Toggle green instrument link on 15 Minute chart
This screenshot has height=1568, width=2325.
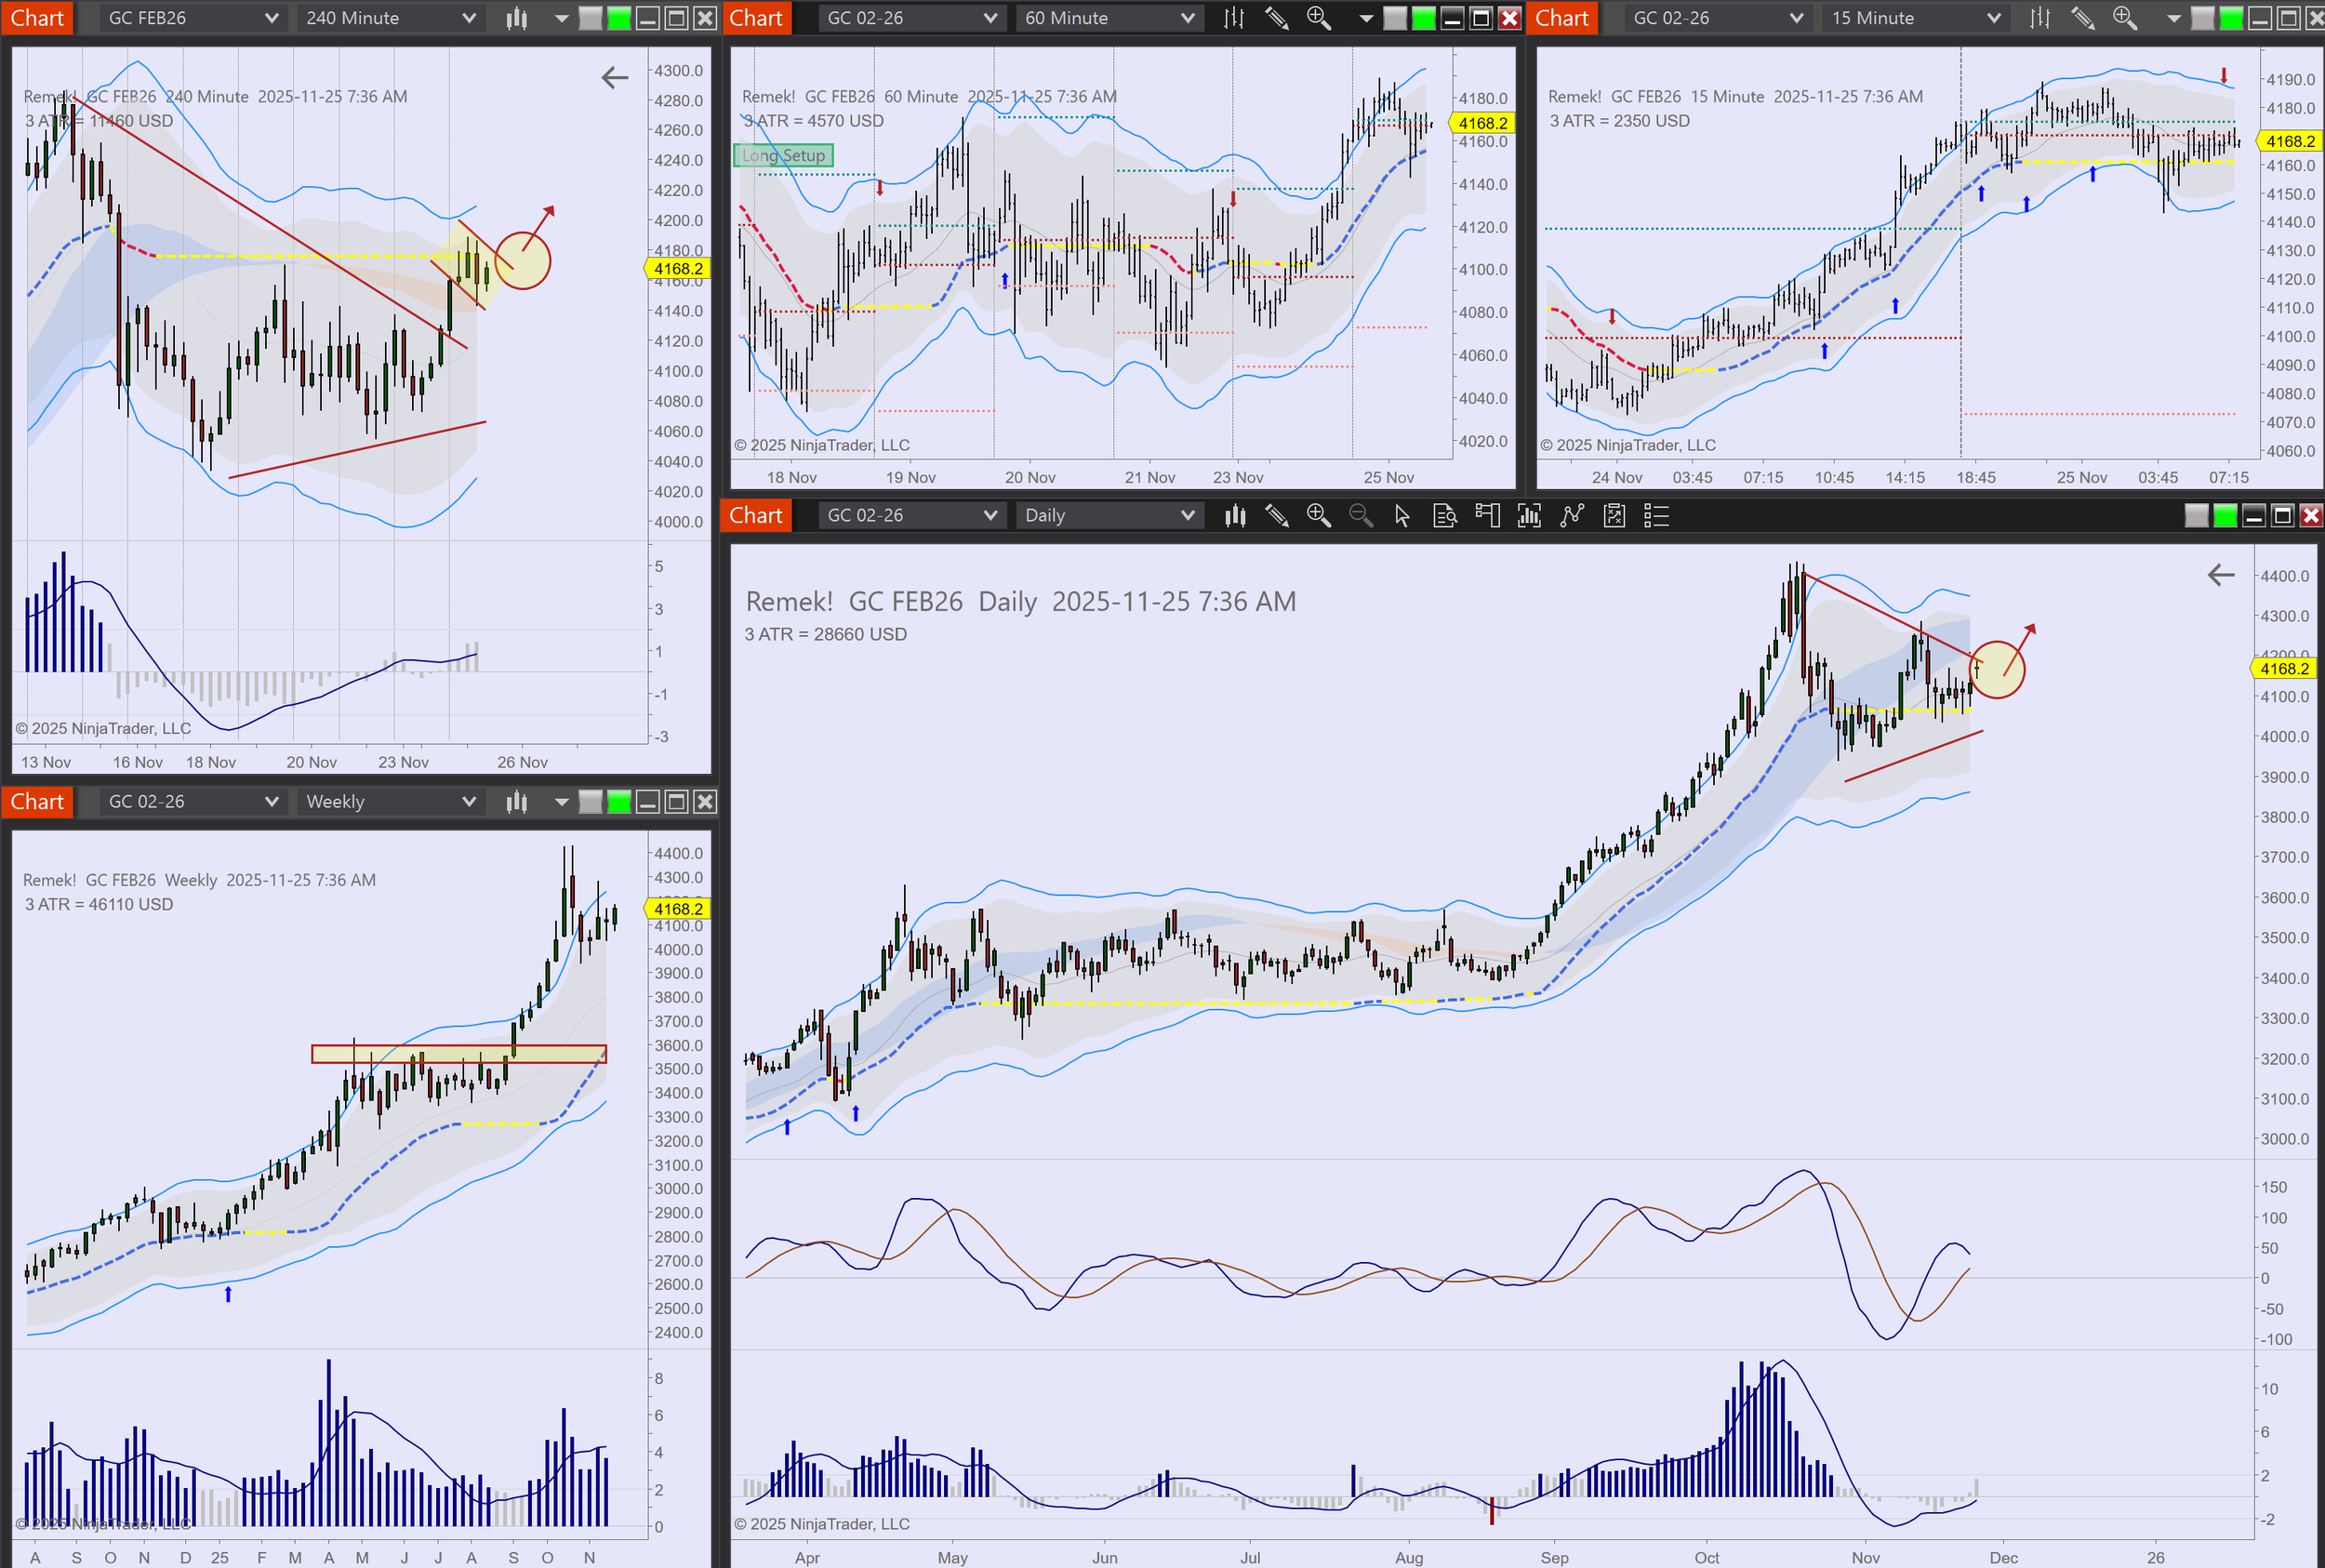coord(2230,18)
